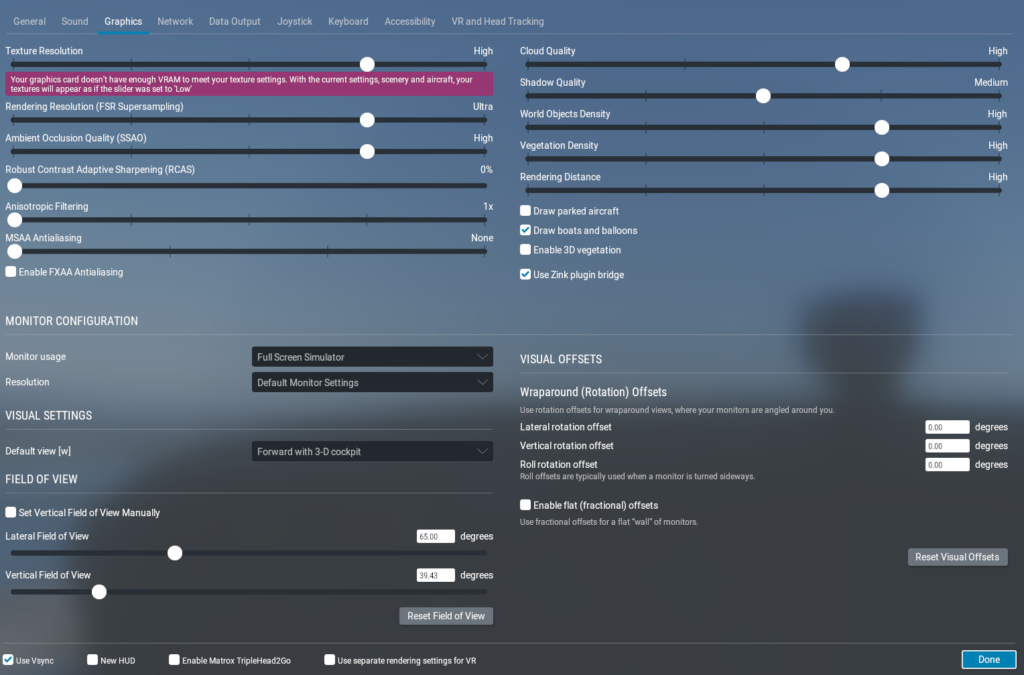Click the Texture Resolution slider handle

pyautogui.click(x=367, y=64)
